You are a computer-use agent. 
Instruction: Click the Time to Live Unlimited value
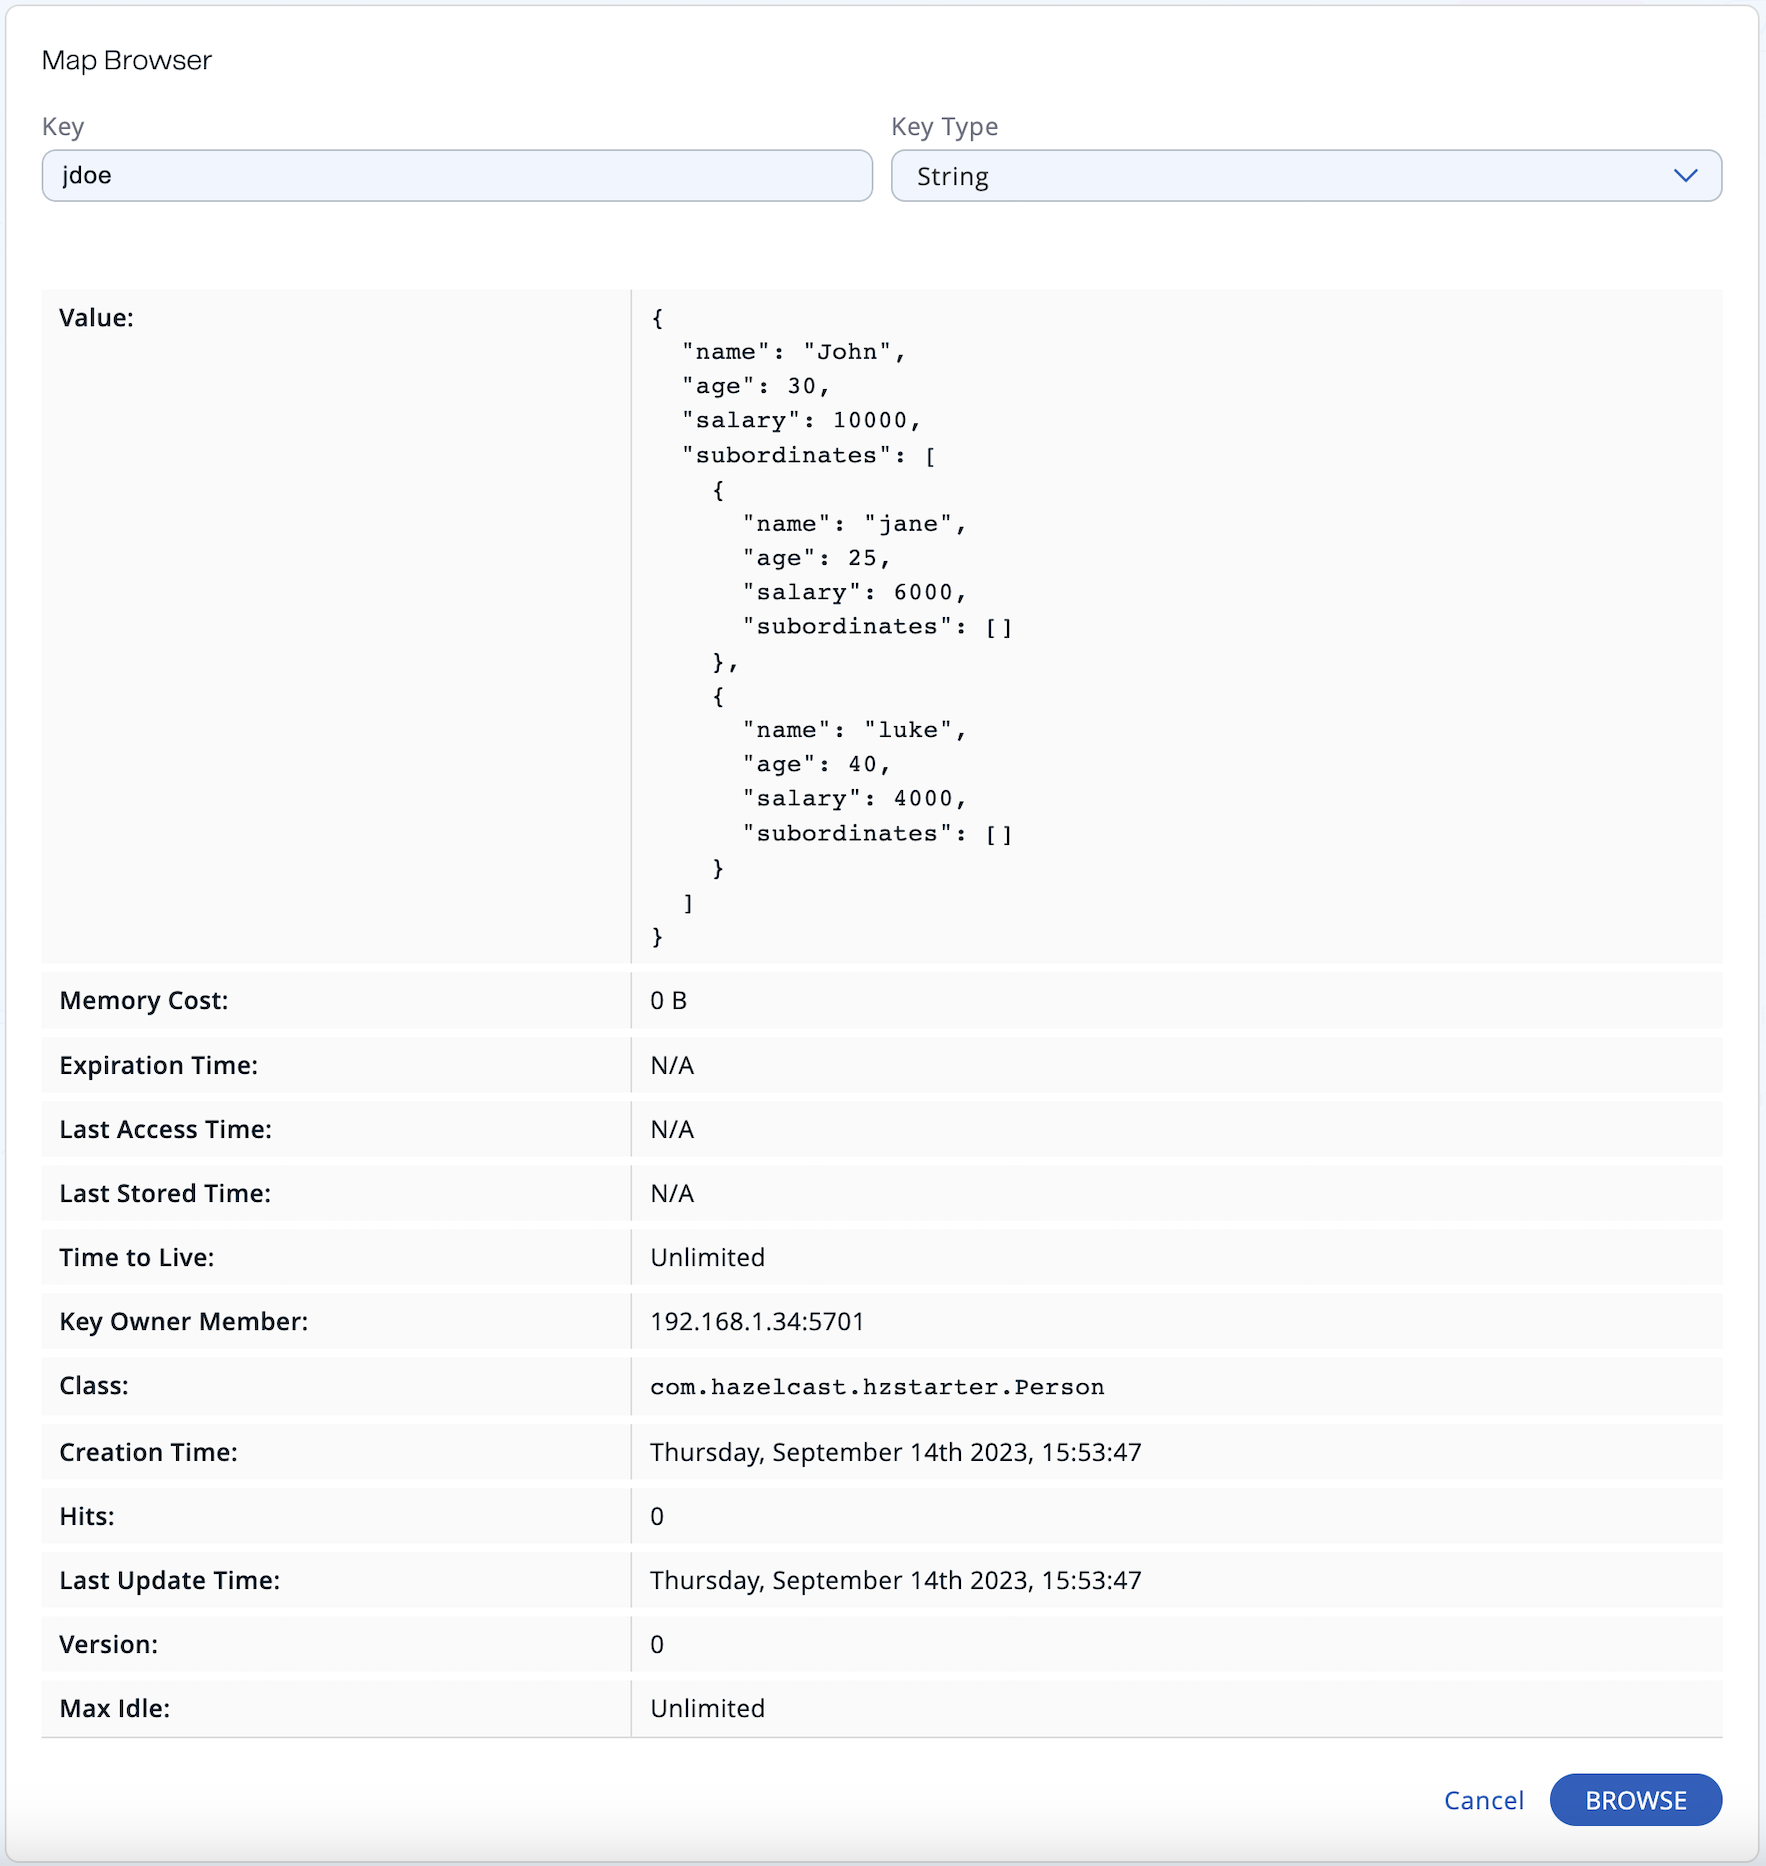(707, 1257)
